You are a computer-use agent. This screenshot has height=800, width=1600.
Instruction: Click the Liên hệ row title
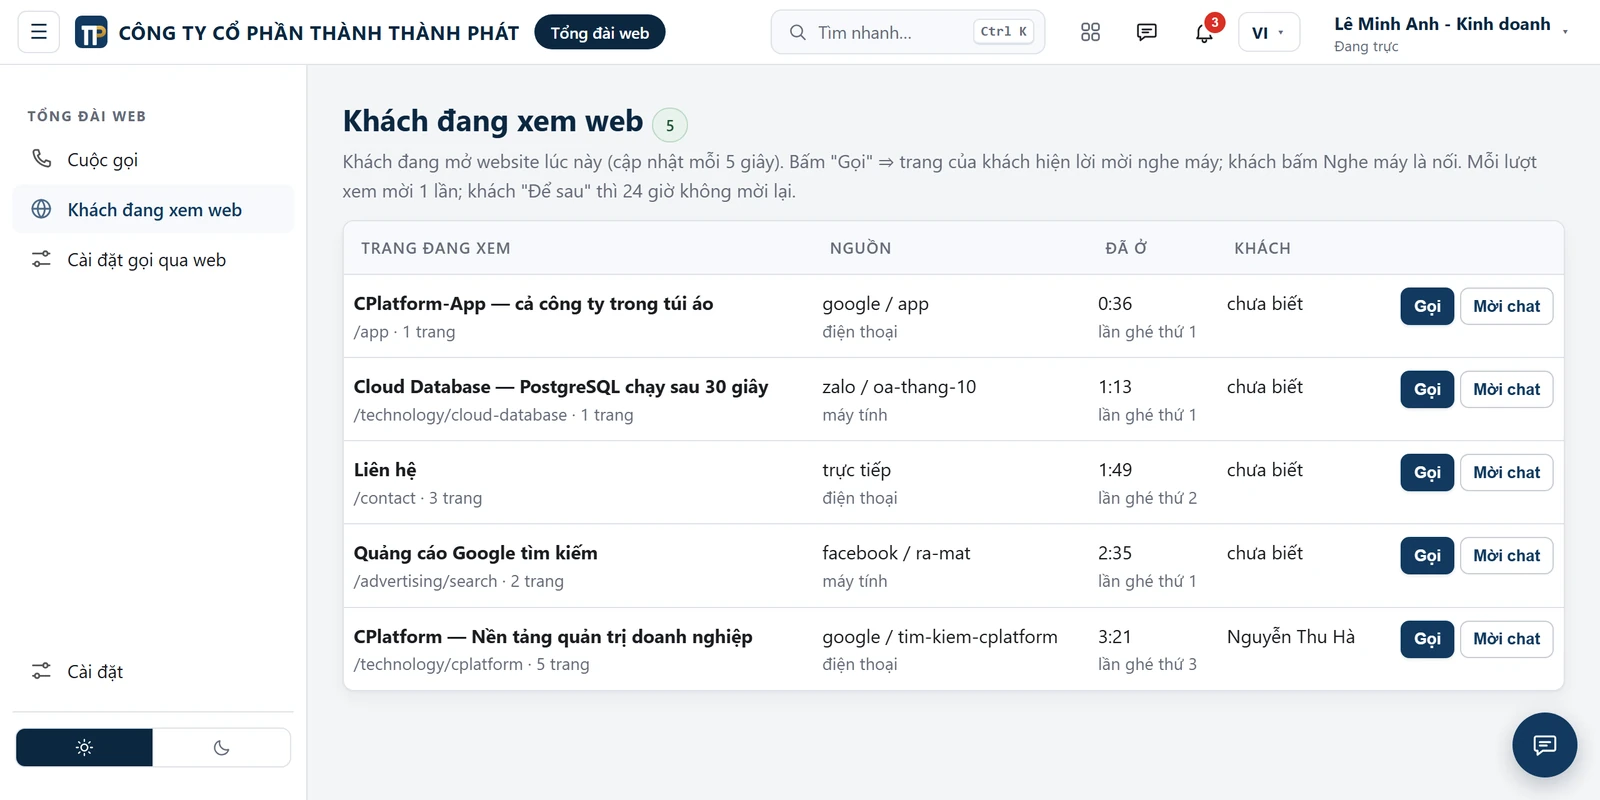[385, 470]
